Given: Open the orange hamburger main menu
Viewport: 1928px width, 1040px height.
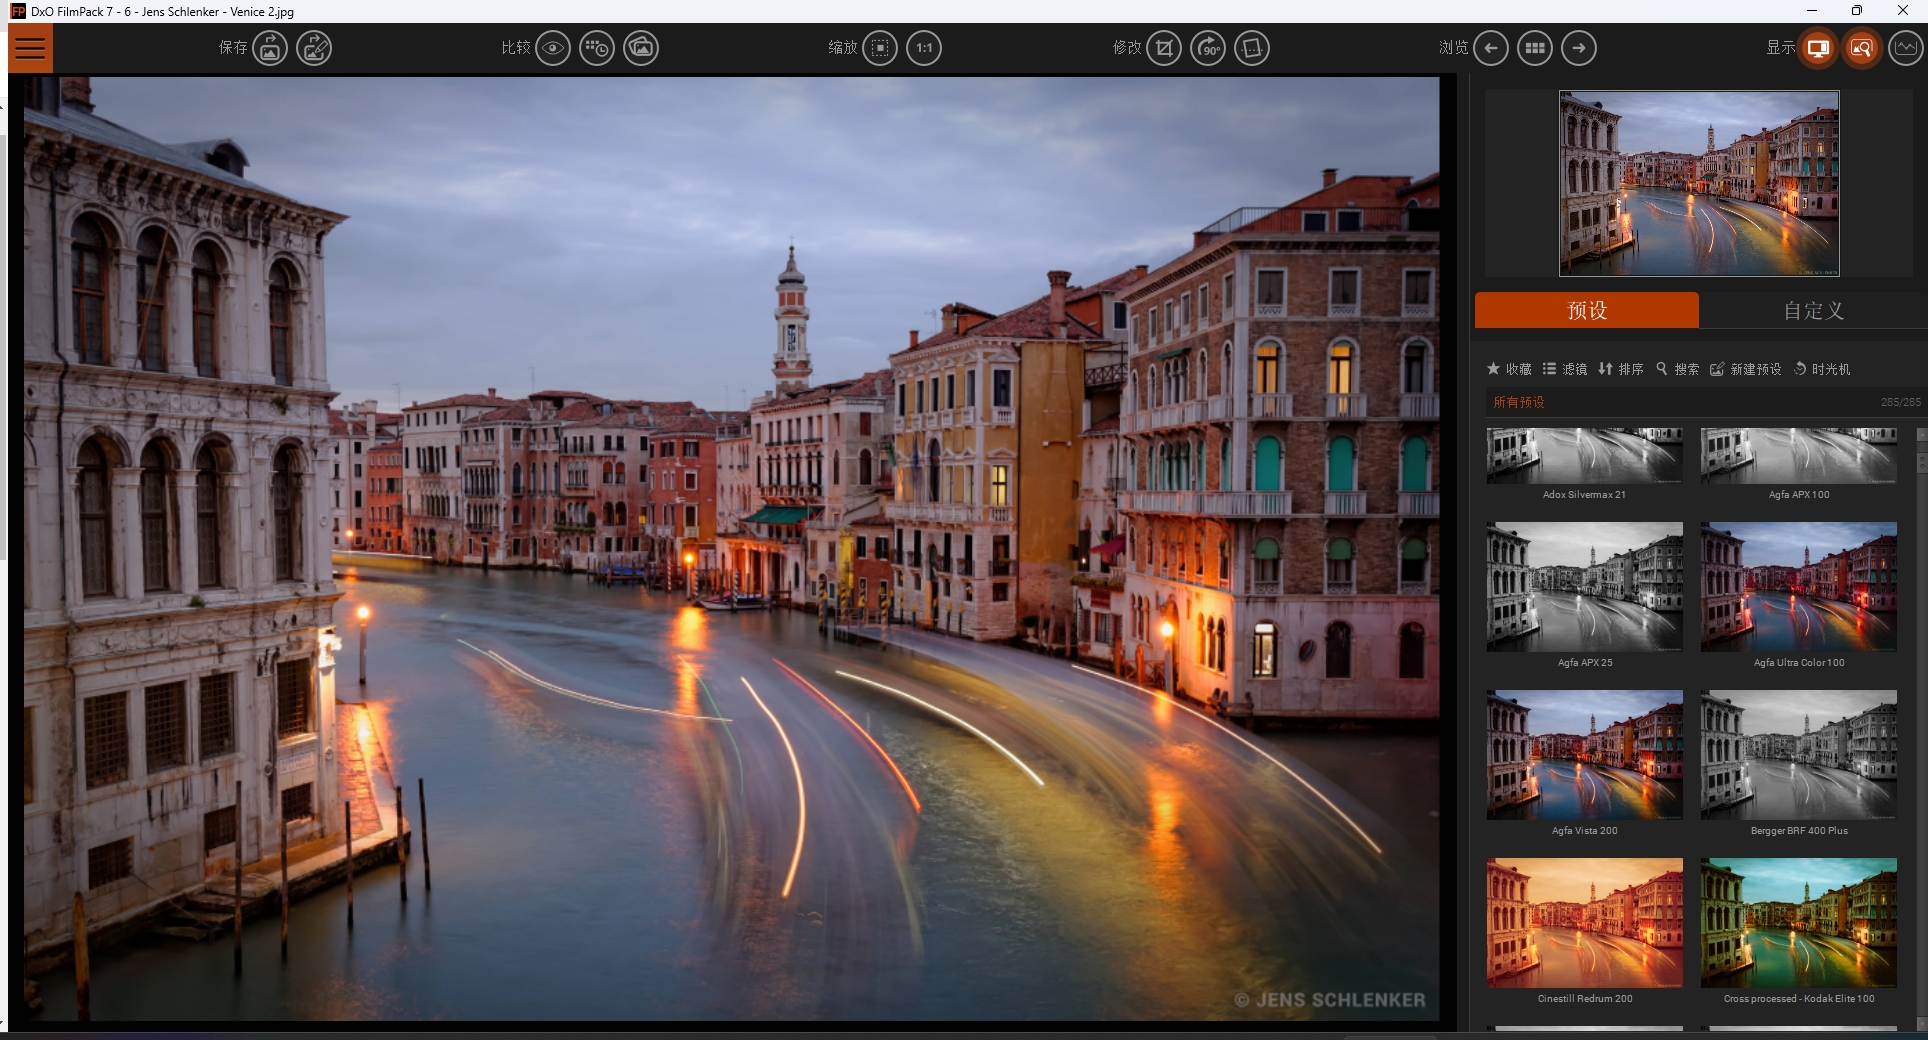Looking at the screenshot, I should tap(30, 48).
